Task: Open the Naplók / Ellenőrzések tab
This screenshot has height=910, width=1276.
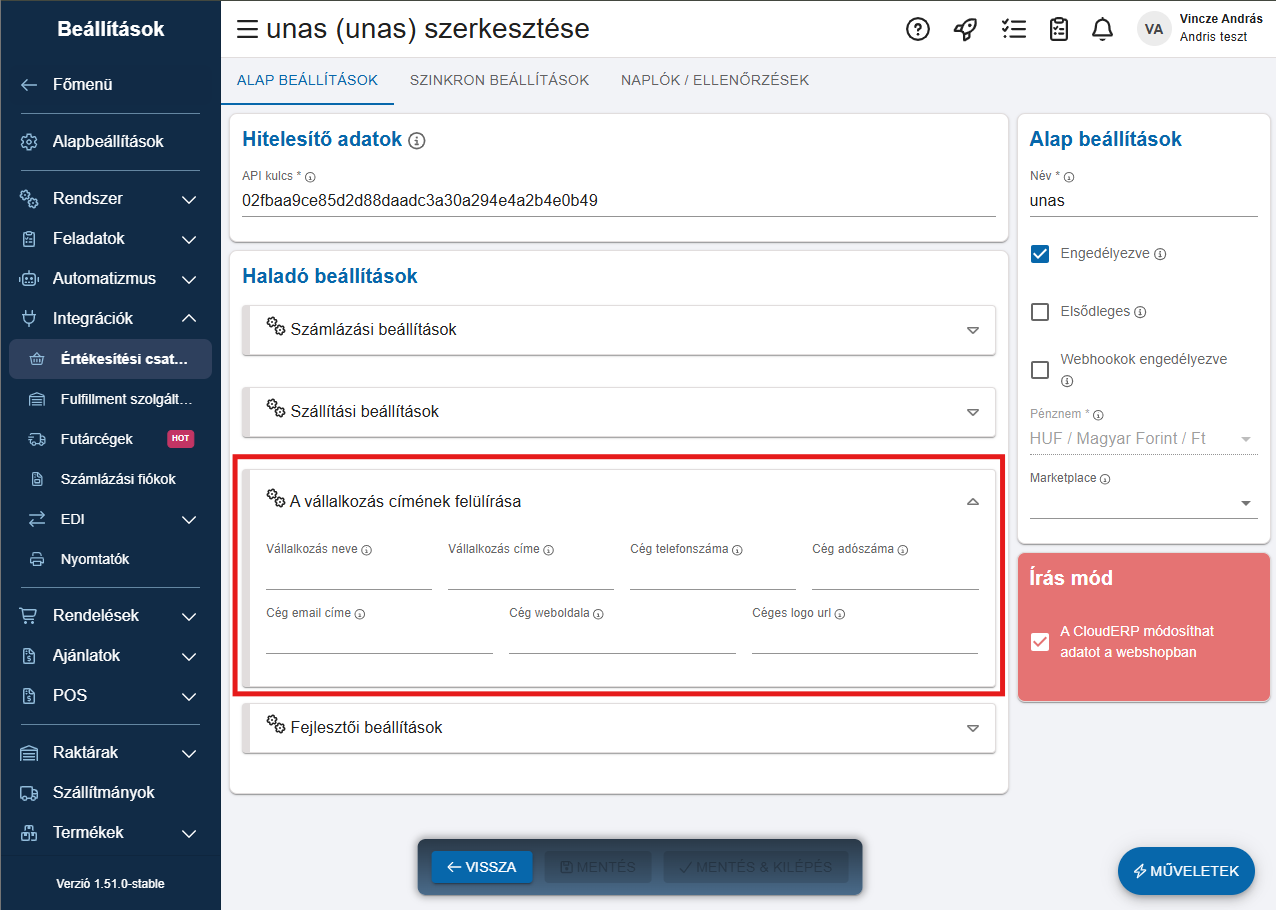Action: [714, 80]
